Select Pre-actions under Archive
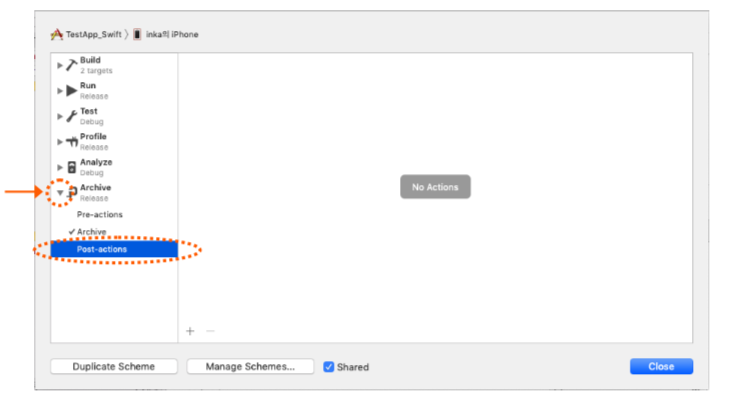 pos(100,215)
